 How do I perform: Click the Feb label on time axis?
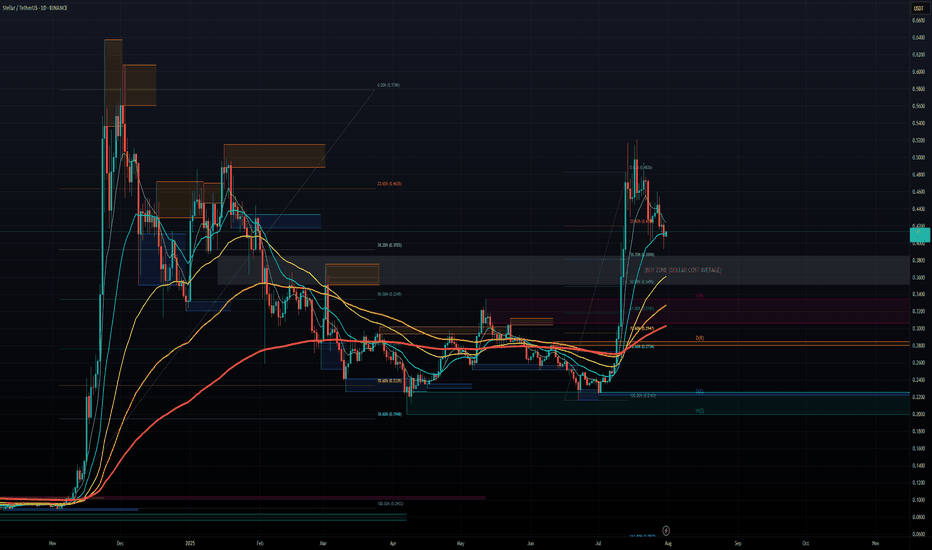(x=259, y=543)
